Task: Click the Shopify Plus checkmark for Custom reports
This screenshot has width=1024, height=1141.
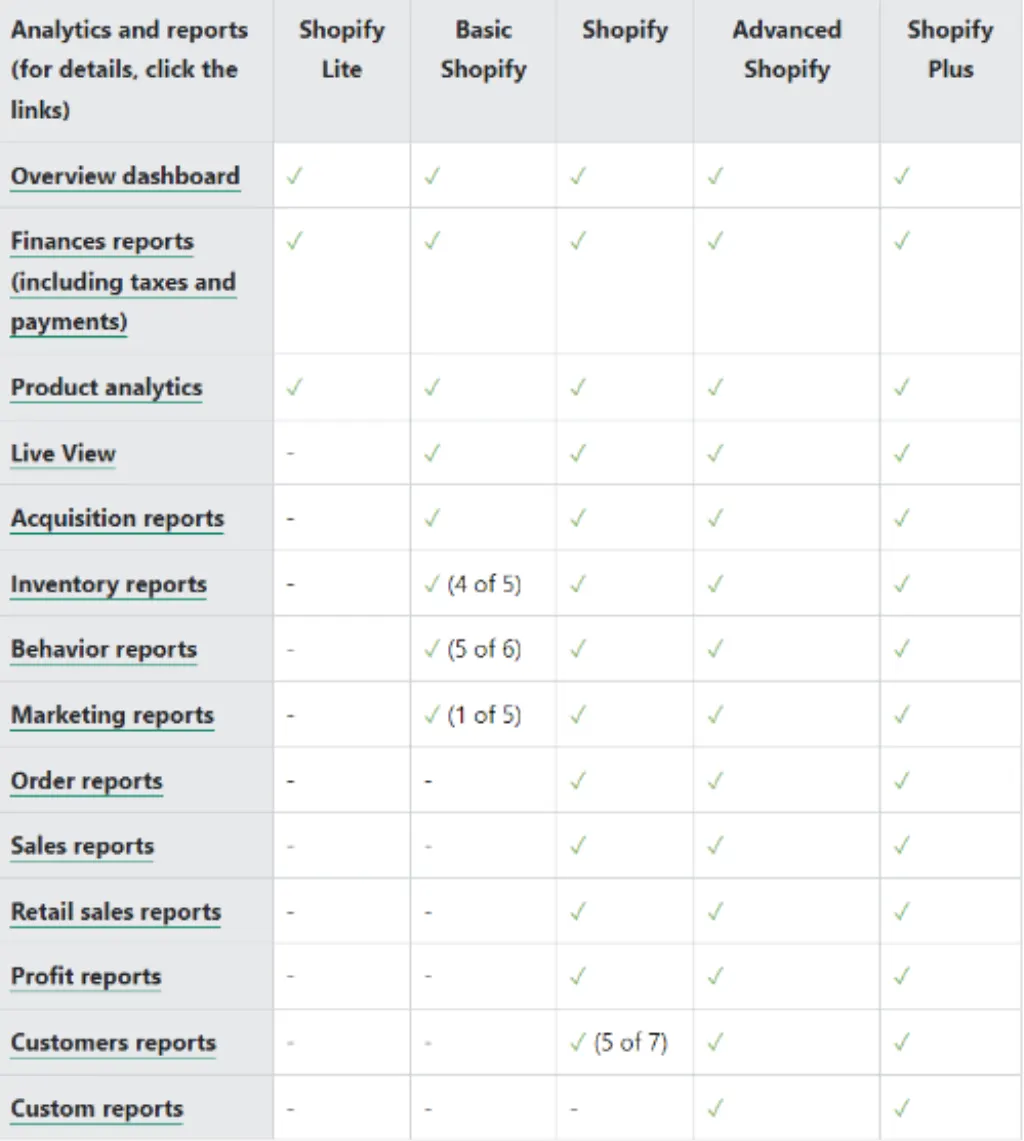Action: tap(902, 1109)
